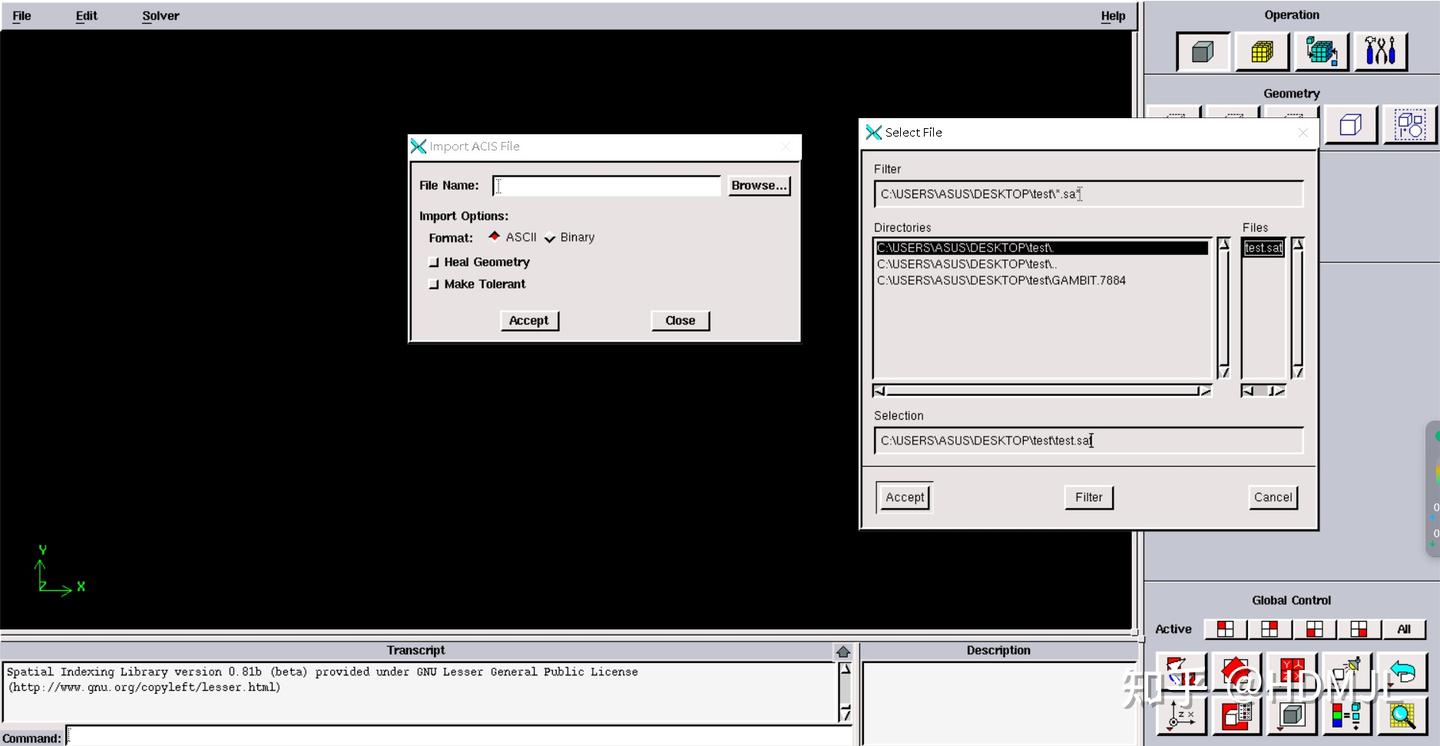Select the GAMBIT.7884 directory entry
Image resolution: width=1440 pixels, height=746 pixels.
[1001, 280]
